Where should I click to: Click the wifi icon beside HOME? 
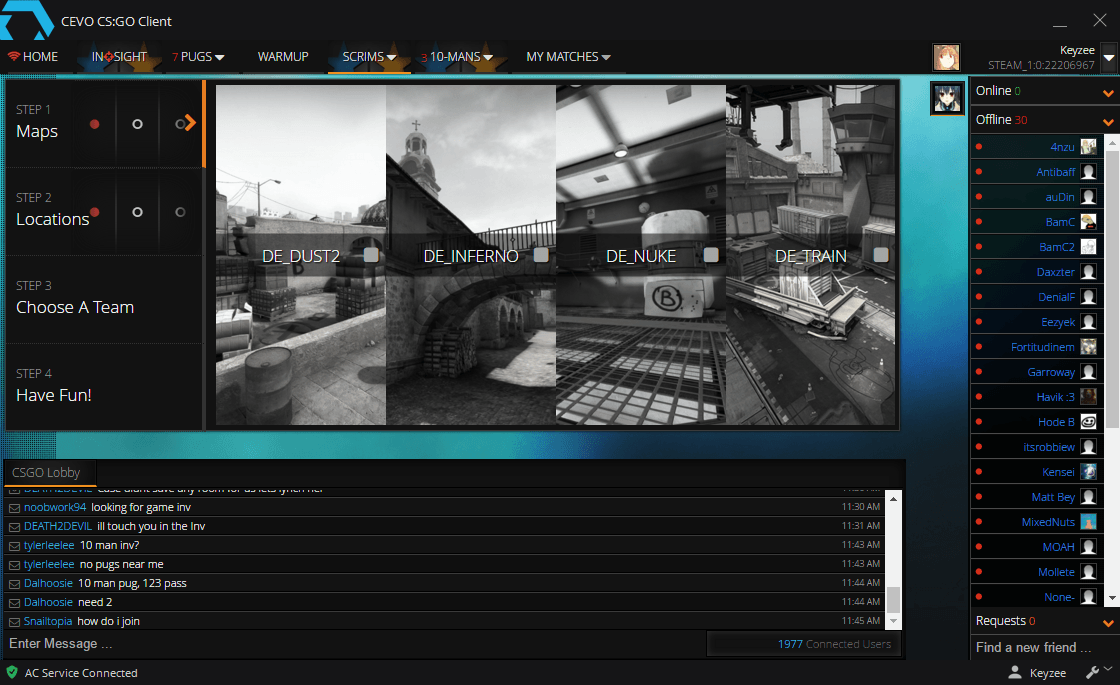pyautogui.click(x=14, y=56)
